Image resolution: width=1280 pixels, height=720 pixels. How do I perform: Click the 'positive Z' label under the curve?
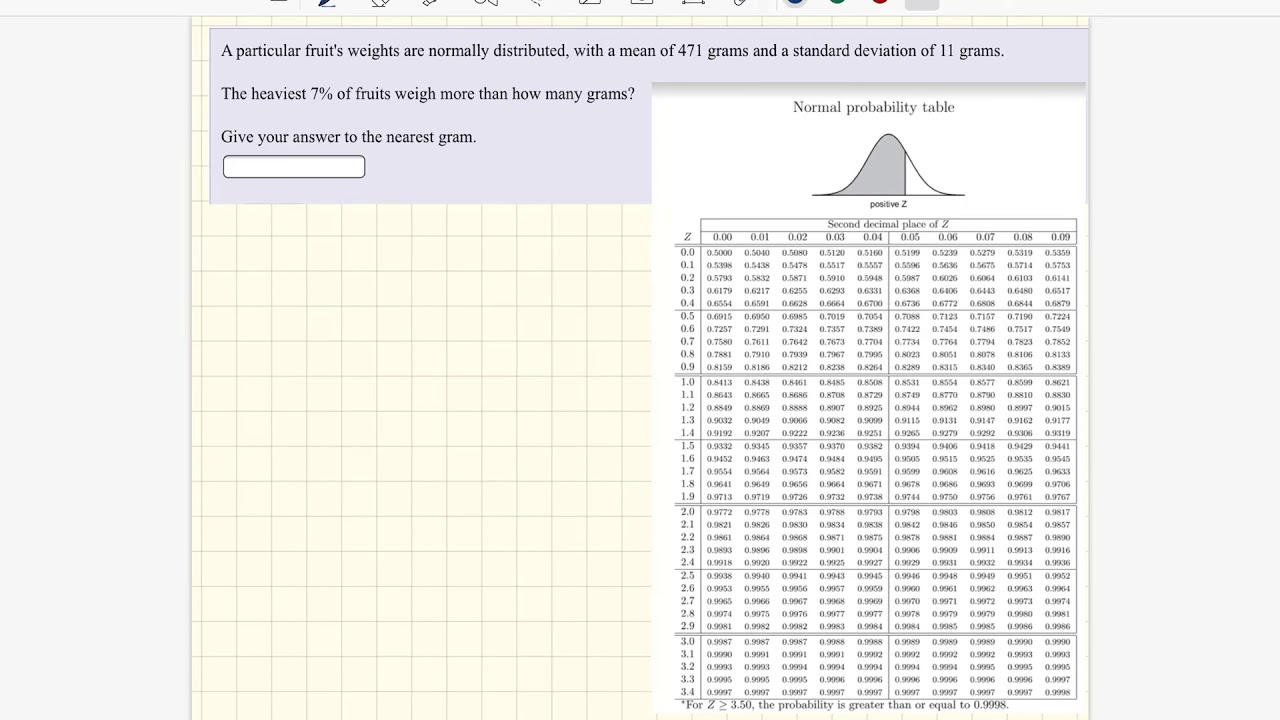(x=888, y=204)
